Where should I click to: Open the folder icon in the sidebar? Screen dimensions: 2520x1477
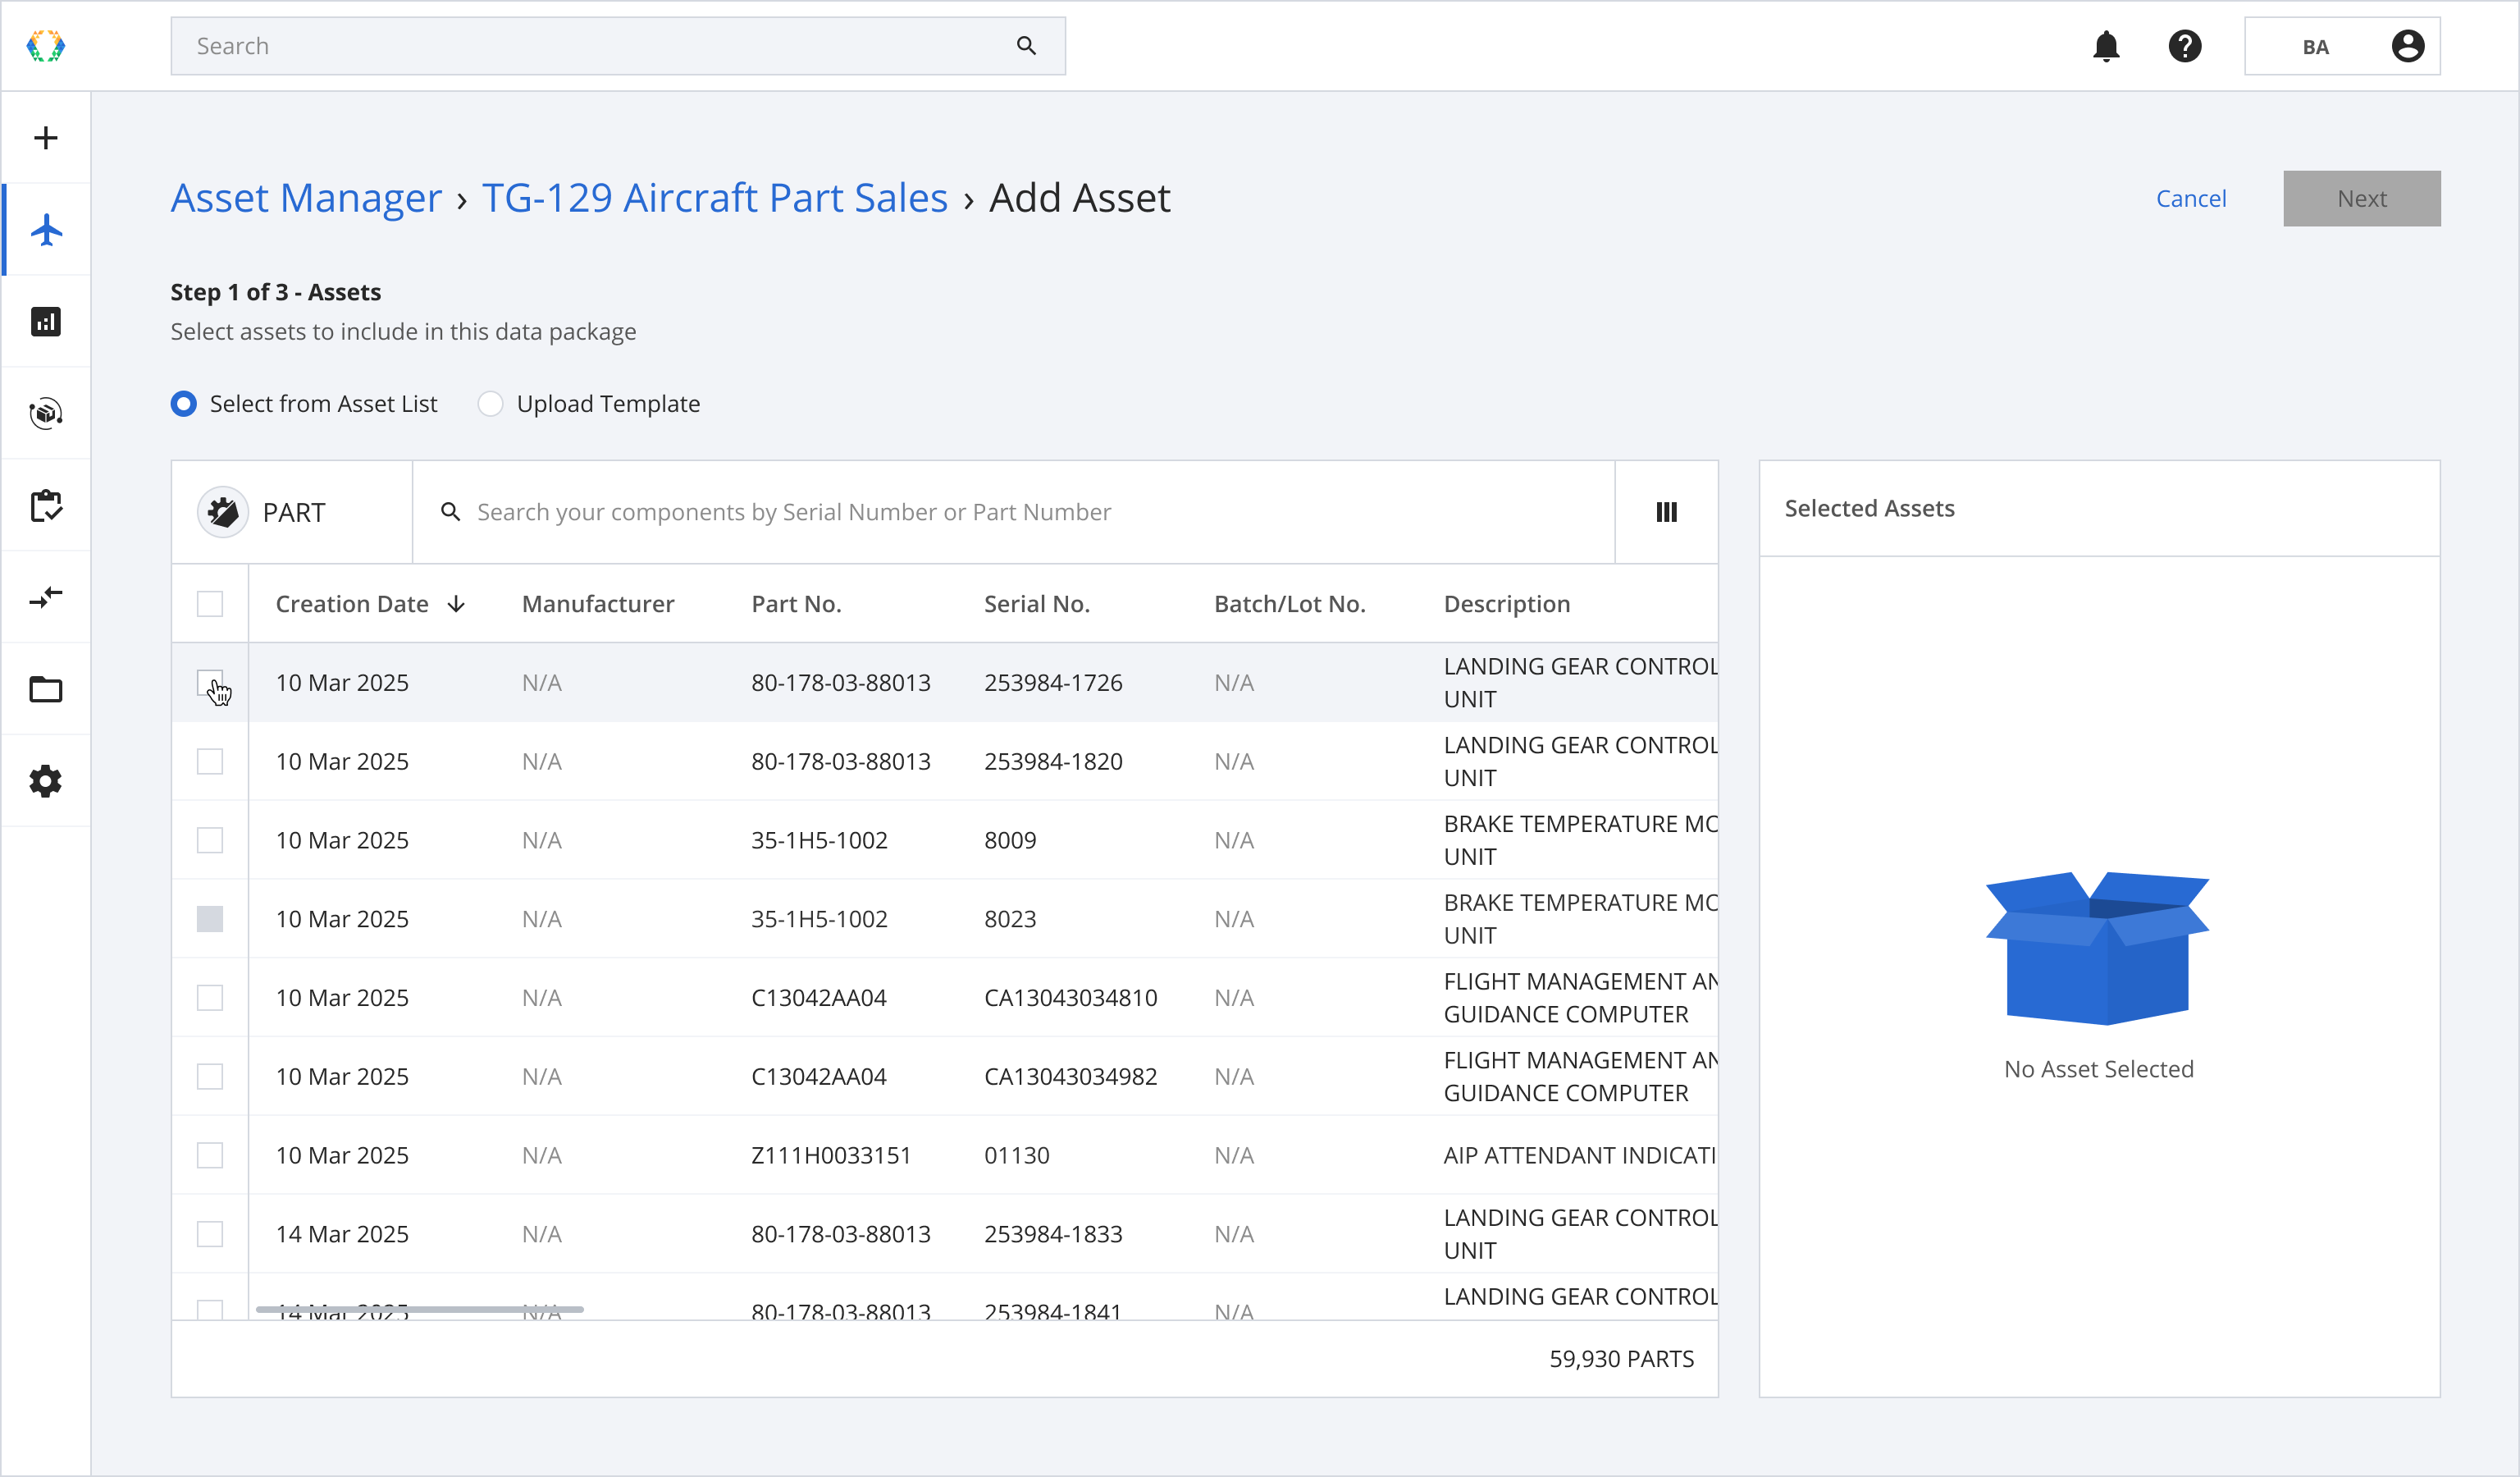point(46,690)
